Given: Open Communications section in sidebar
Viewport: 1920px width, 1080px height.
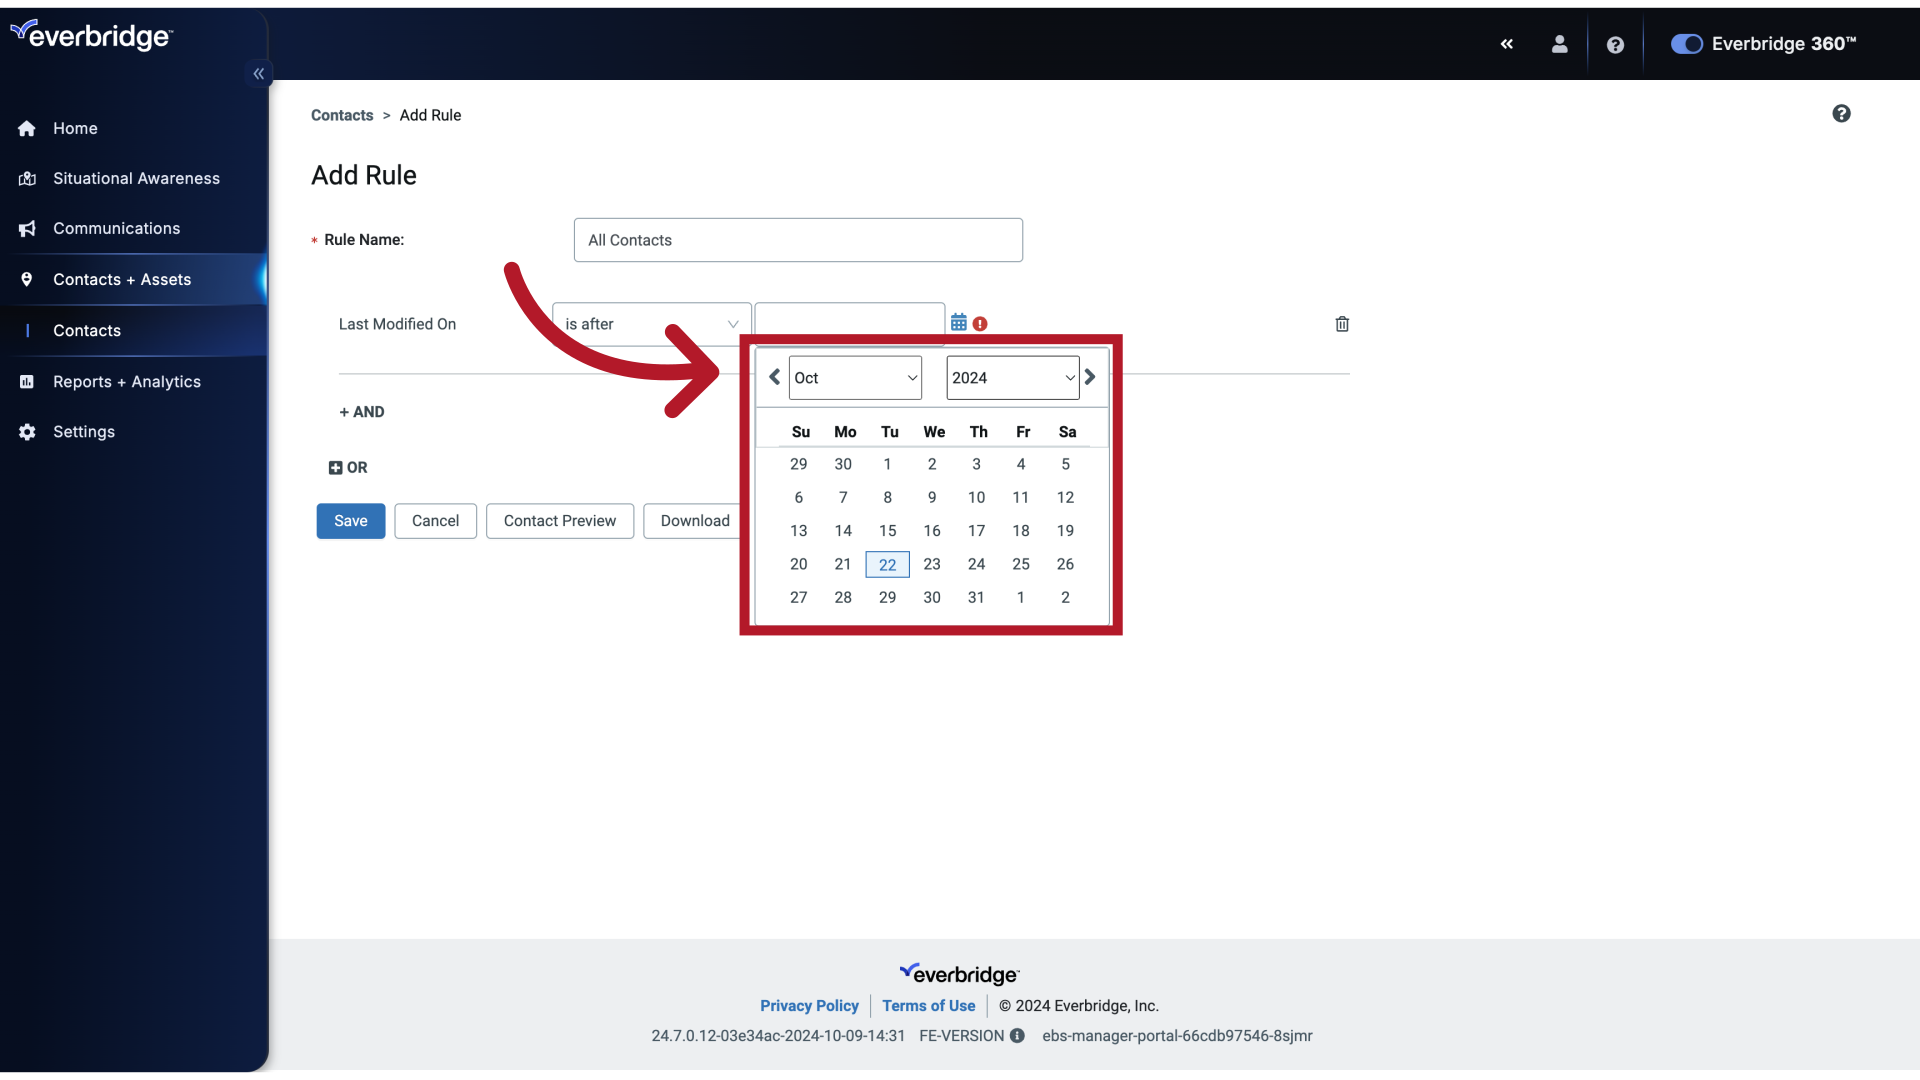Looking at the screenshot, I should 116,228.
